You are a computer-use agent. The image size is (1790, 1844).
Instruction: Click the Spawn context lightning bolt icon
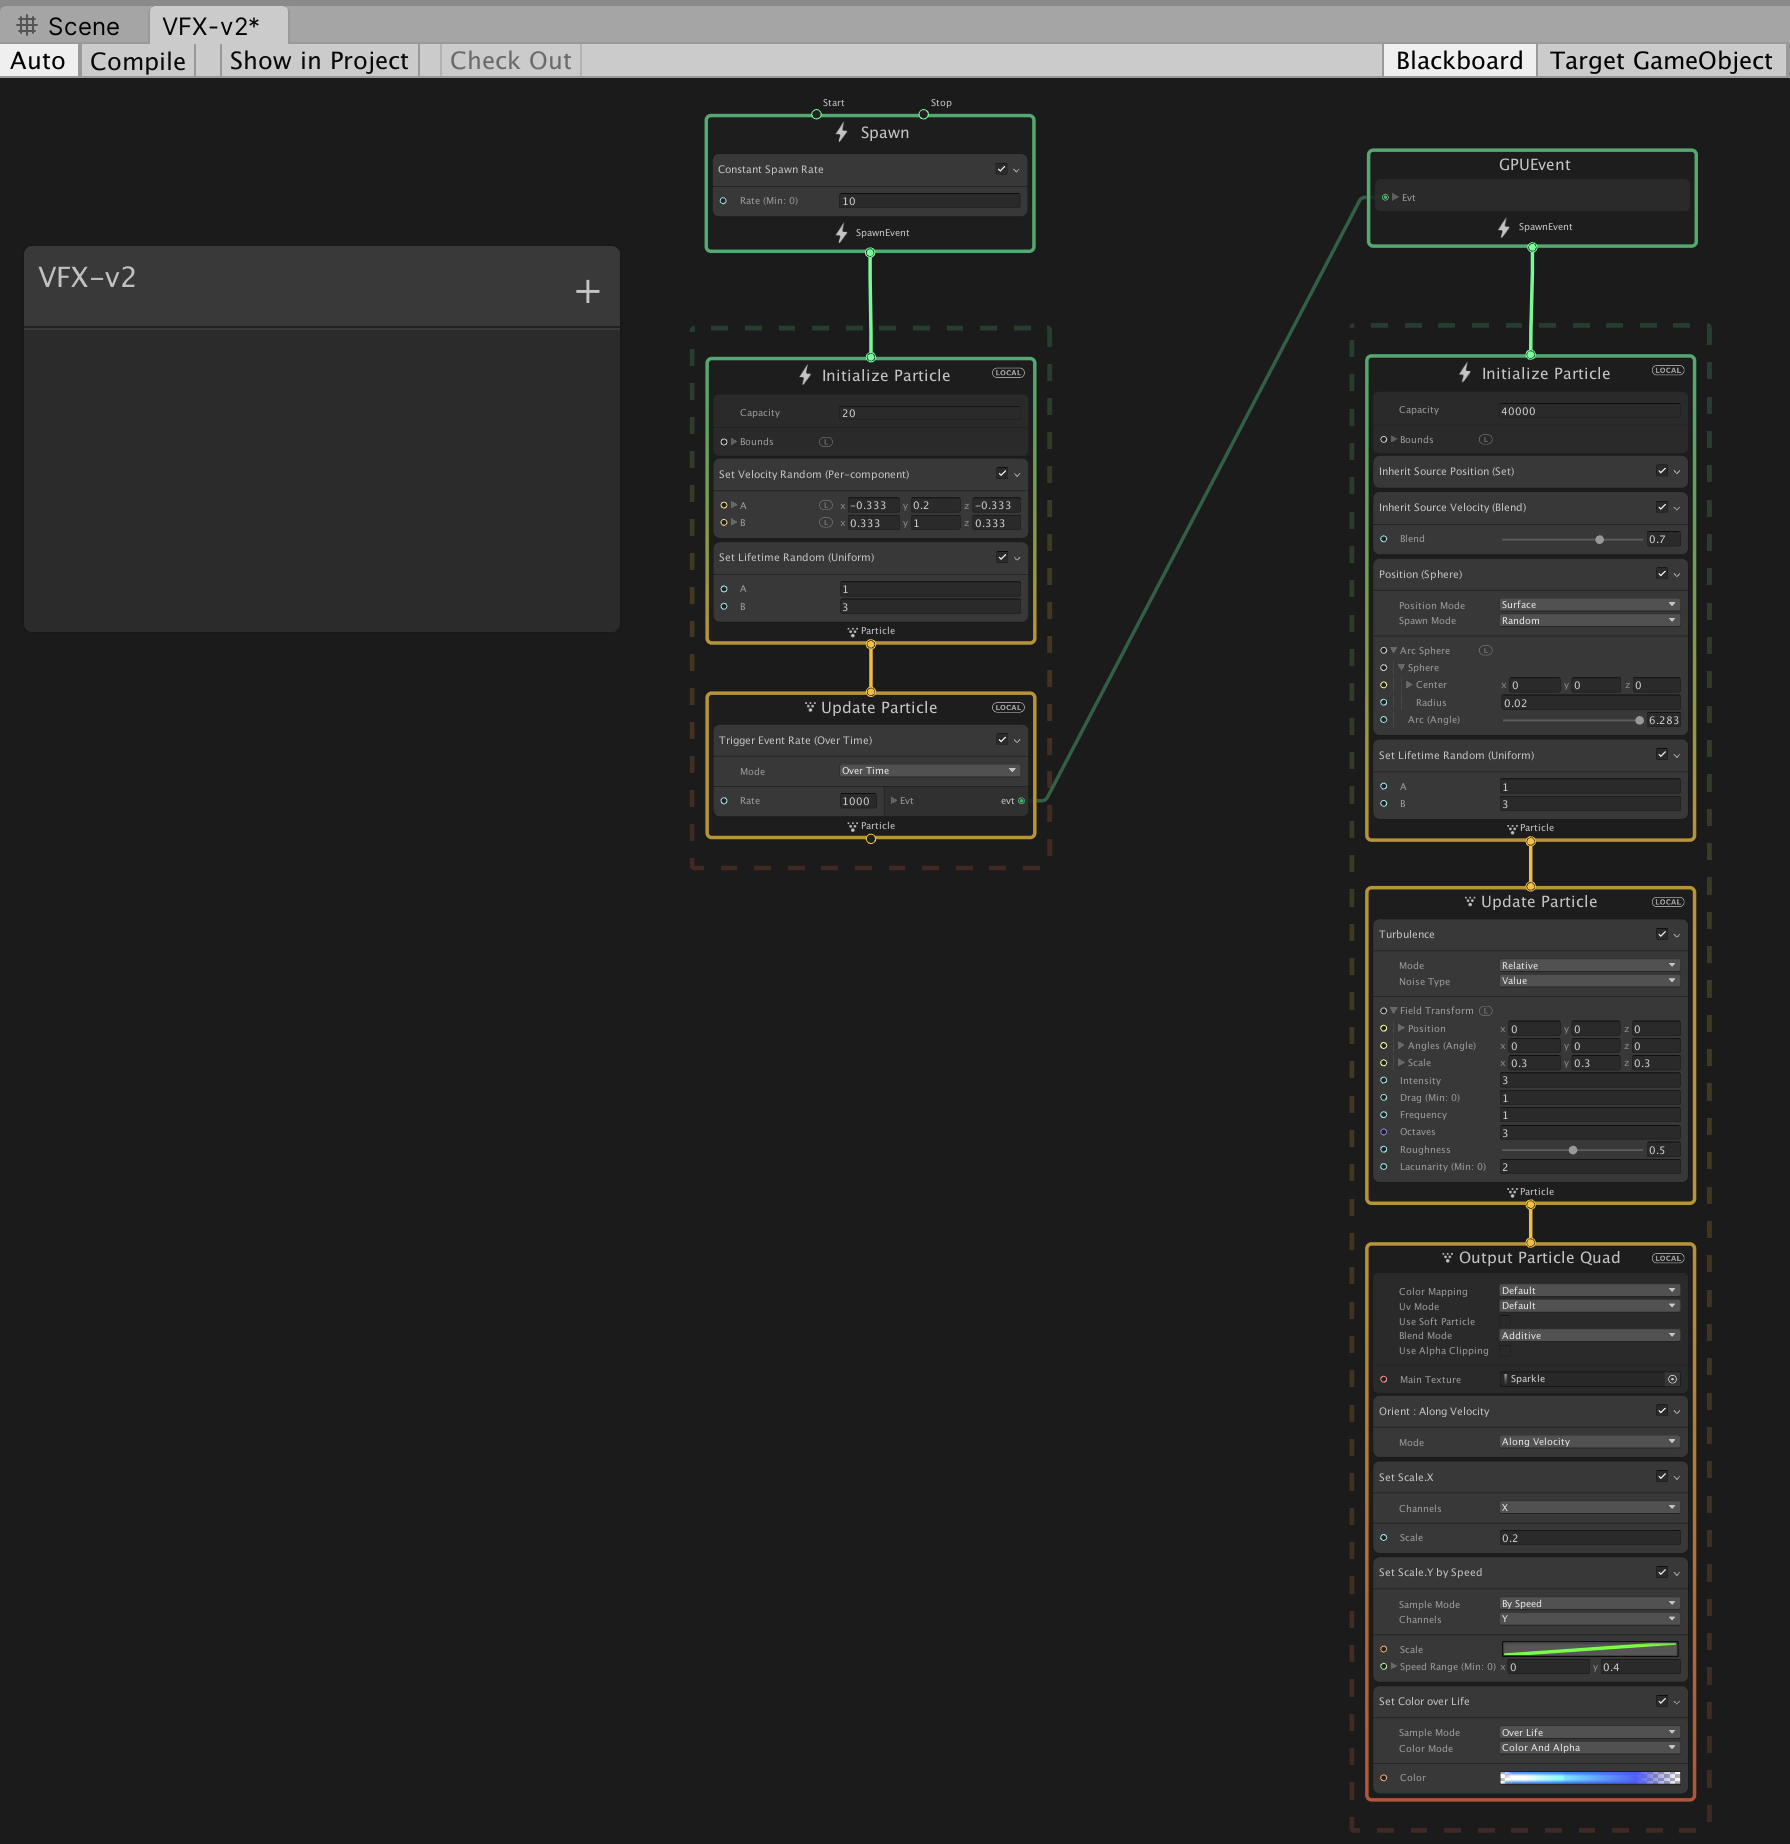[842, 133]
